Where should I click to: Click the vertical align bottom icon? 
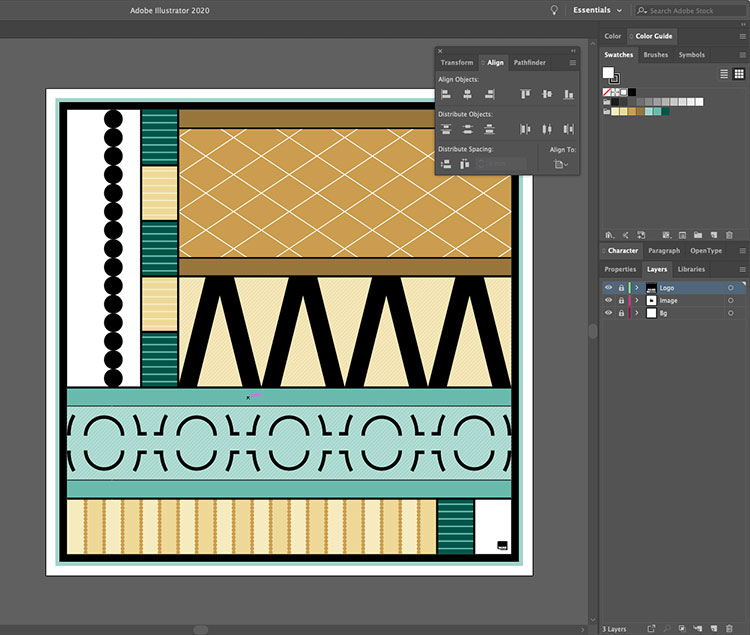568,94
